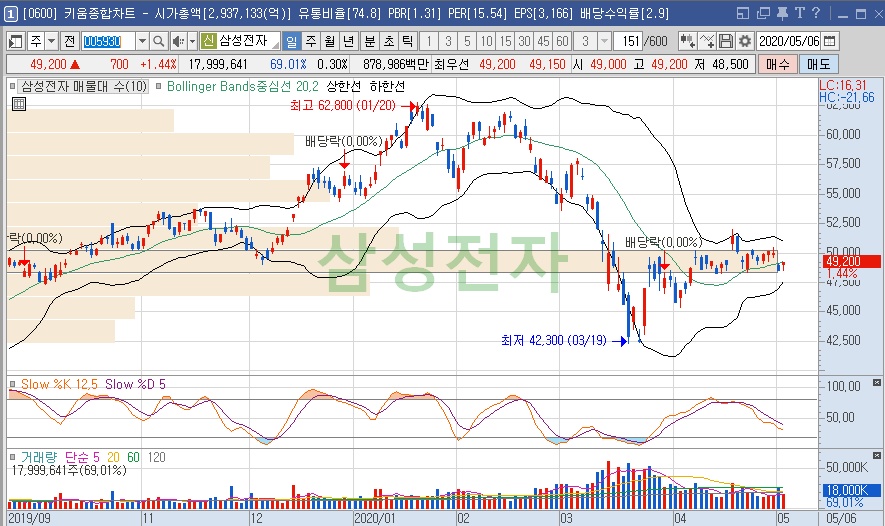Click the 상한선 upper band label
This screenshot has width=885, height=526.
pyautogui.click(x=343, y=86)
